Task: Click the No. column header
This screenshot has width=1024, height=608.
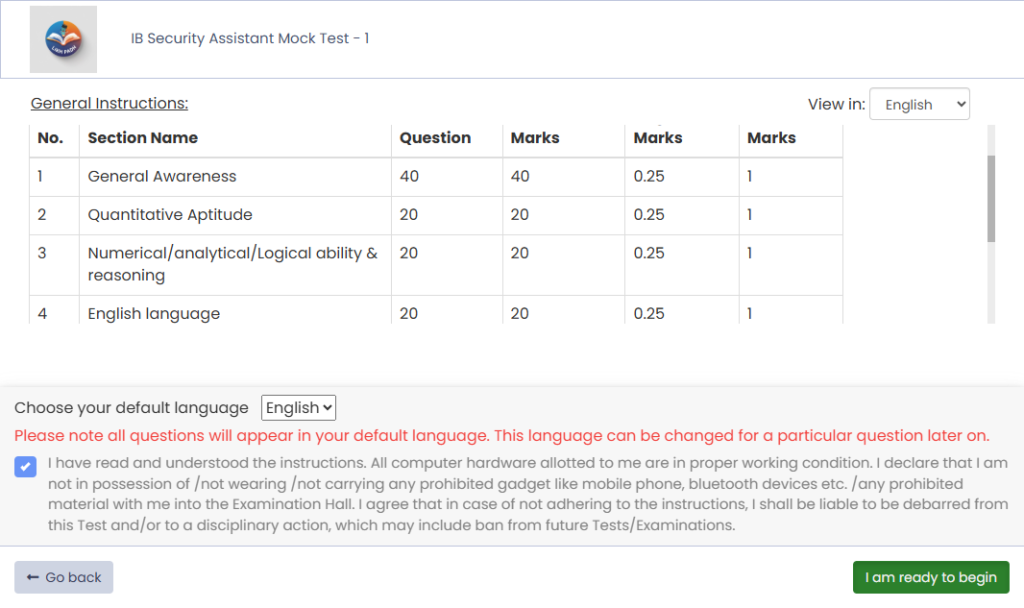Action: click(50, 138)
